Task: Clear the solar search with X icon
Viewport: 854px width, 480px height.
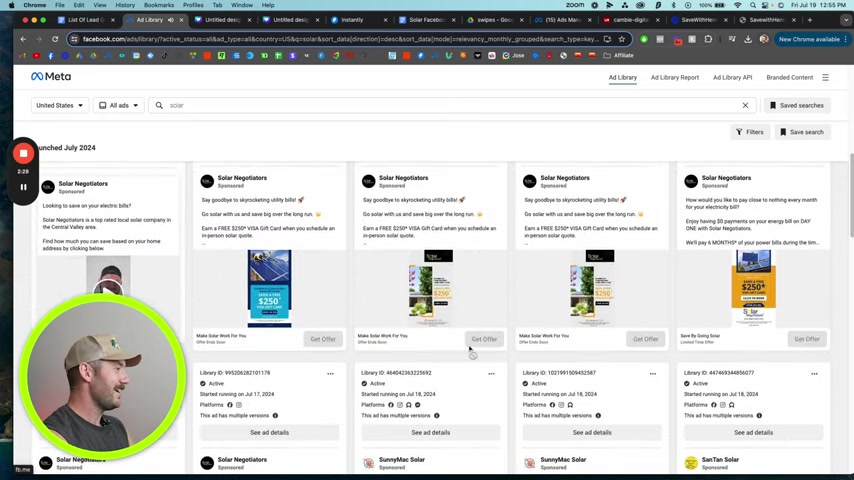Action: [745, 105]
